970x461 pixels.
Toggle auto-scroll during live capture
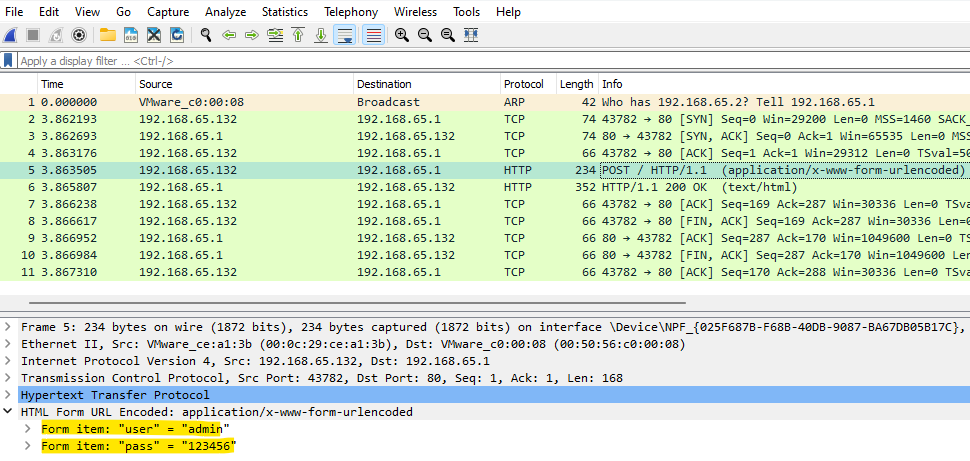tap(345, 35)
